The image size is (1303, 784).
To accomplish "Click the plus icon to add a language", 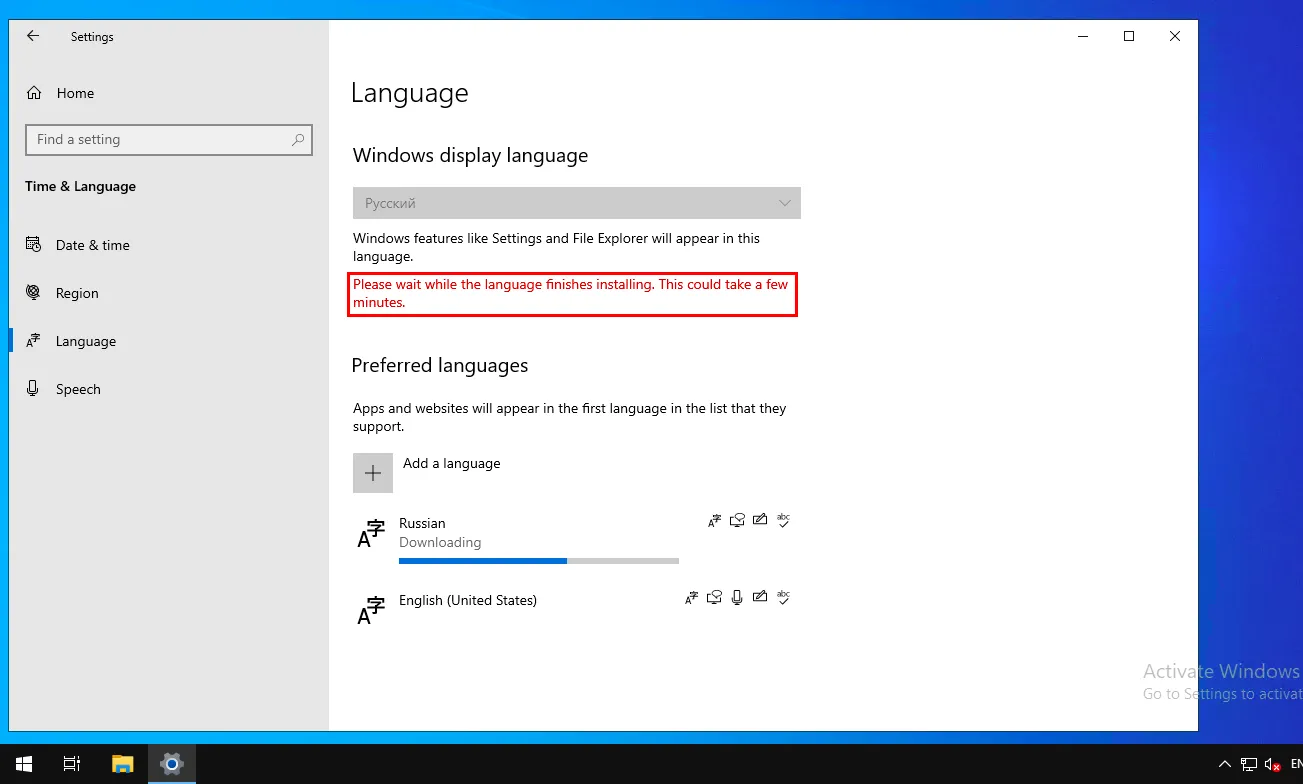I will coord(373,473).
